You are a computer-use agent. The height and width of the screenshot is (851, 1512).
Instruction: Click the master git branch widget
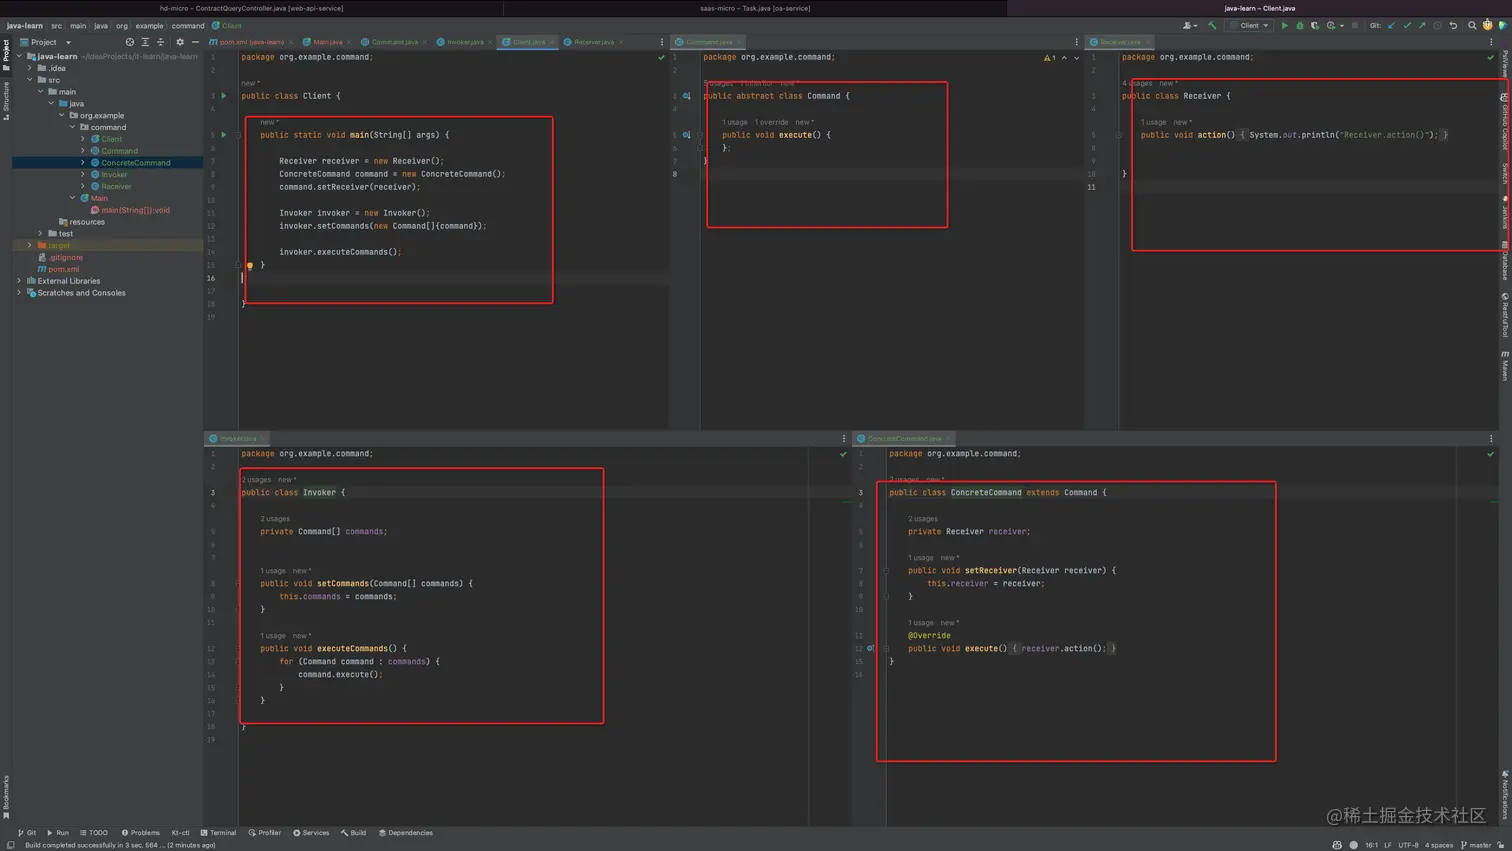click(x=1476, y=845)
